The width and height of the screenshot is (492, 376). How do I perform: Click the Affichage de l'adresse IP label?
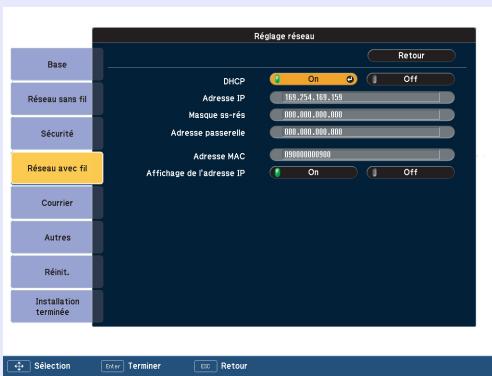(196, 173)
